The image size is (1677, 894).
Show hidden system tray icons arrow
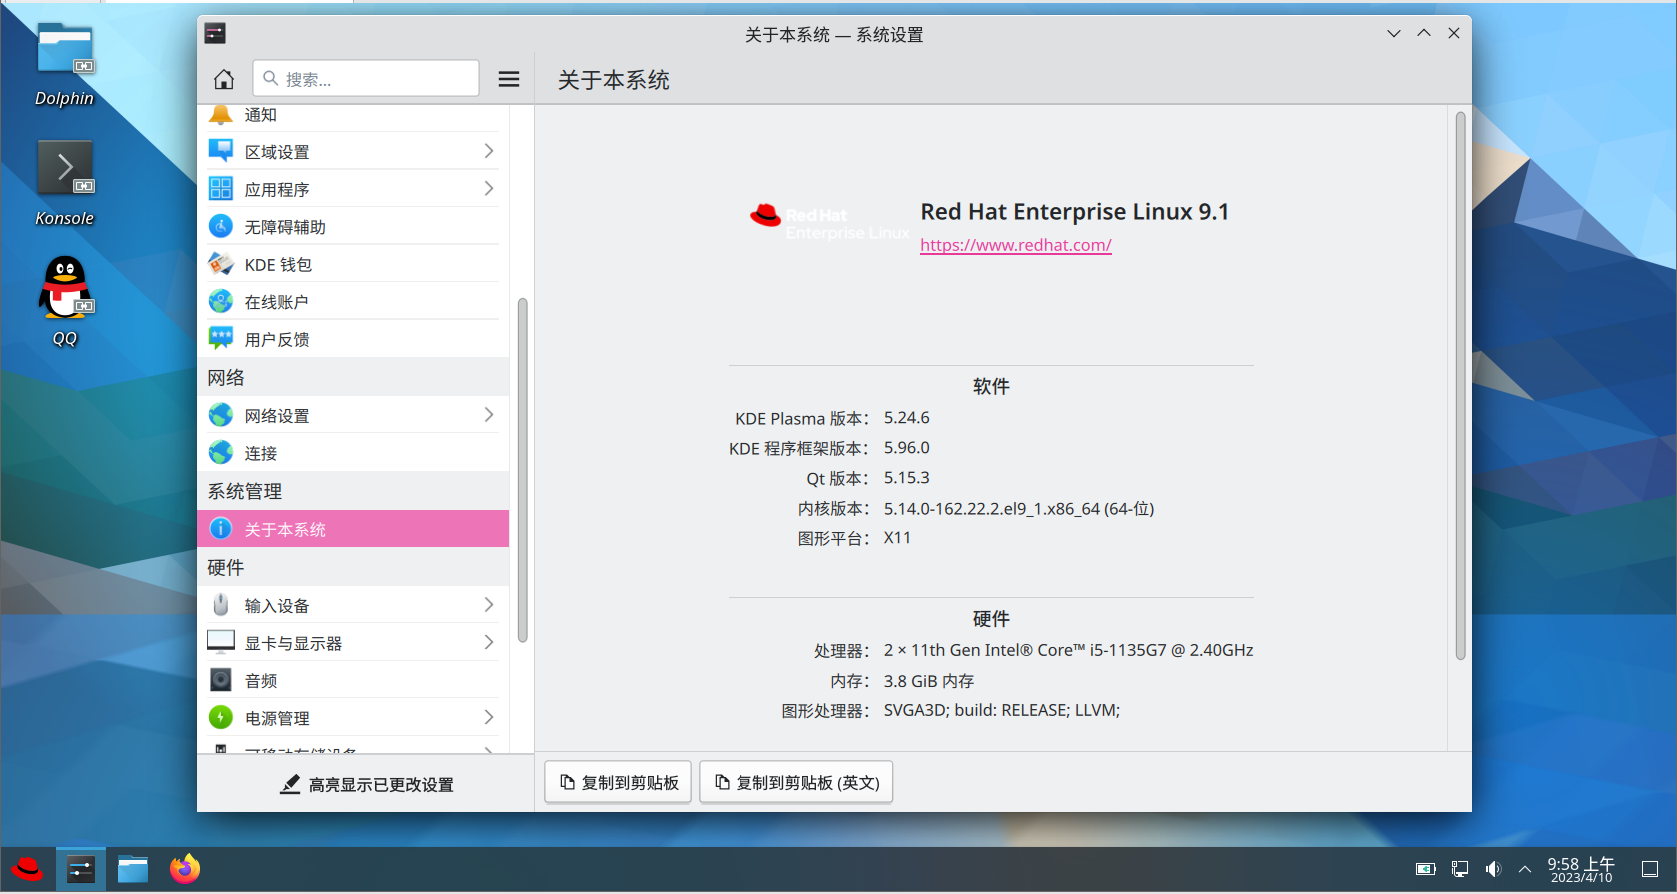1525,869
